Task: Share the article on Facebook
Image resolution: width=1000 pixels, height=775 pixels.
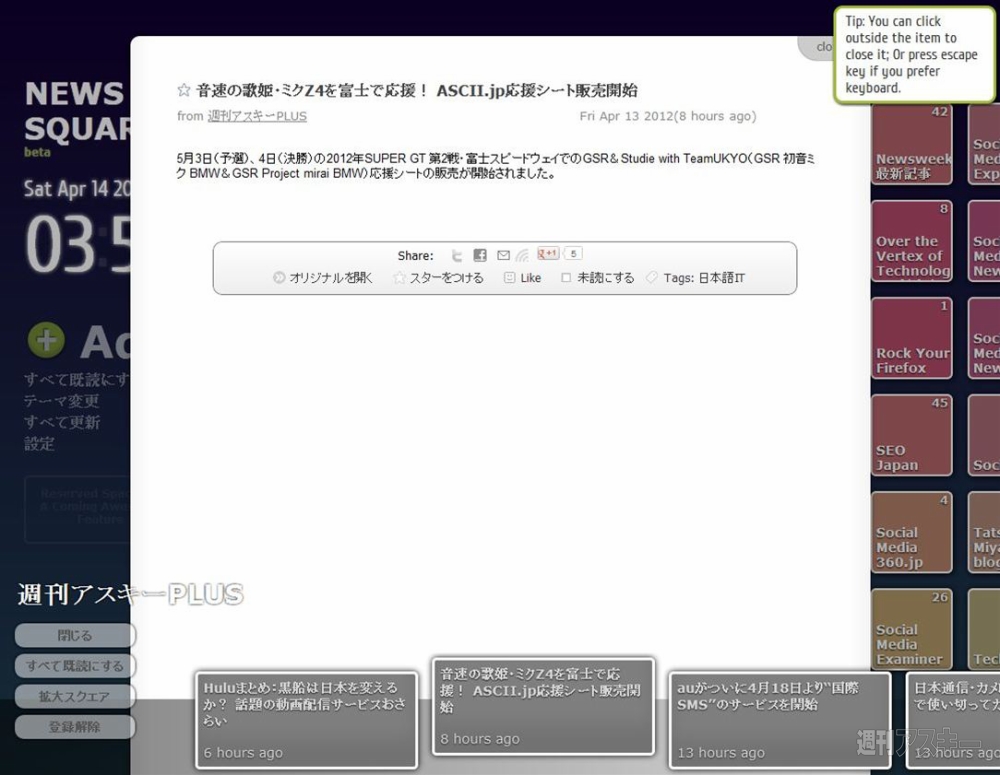Action: (x=480, y=255)
